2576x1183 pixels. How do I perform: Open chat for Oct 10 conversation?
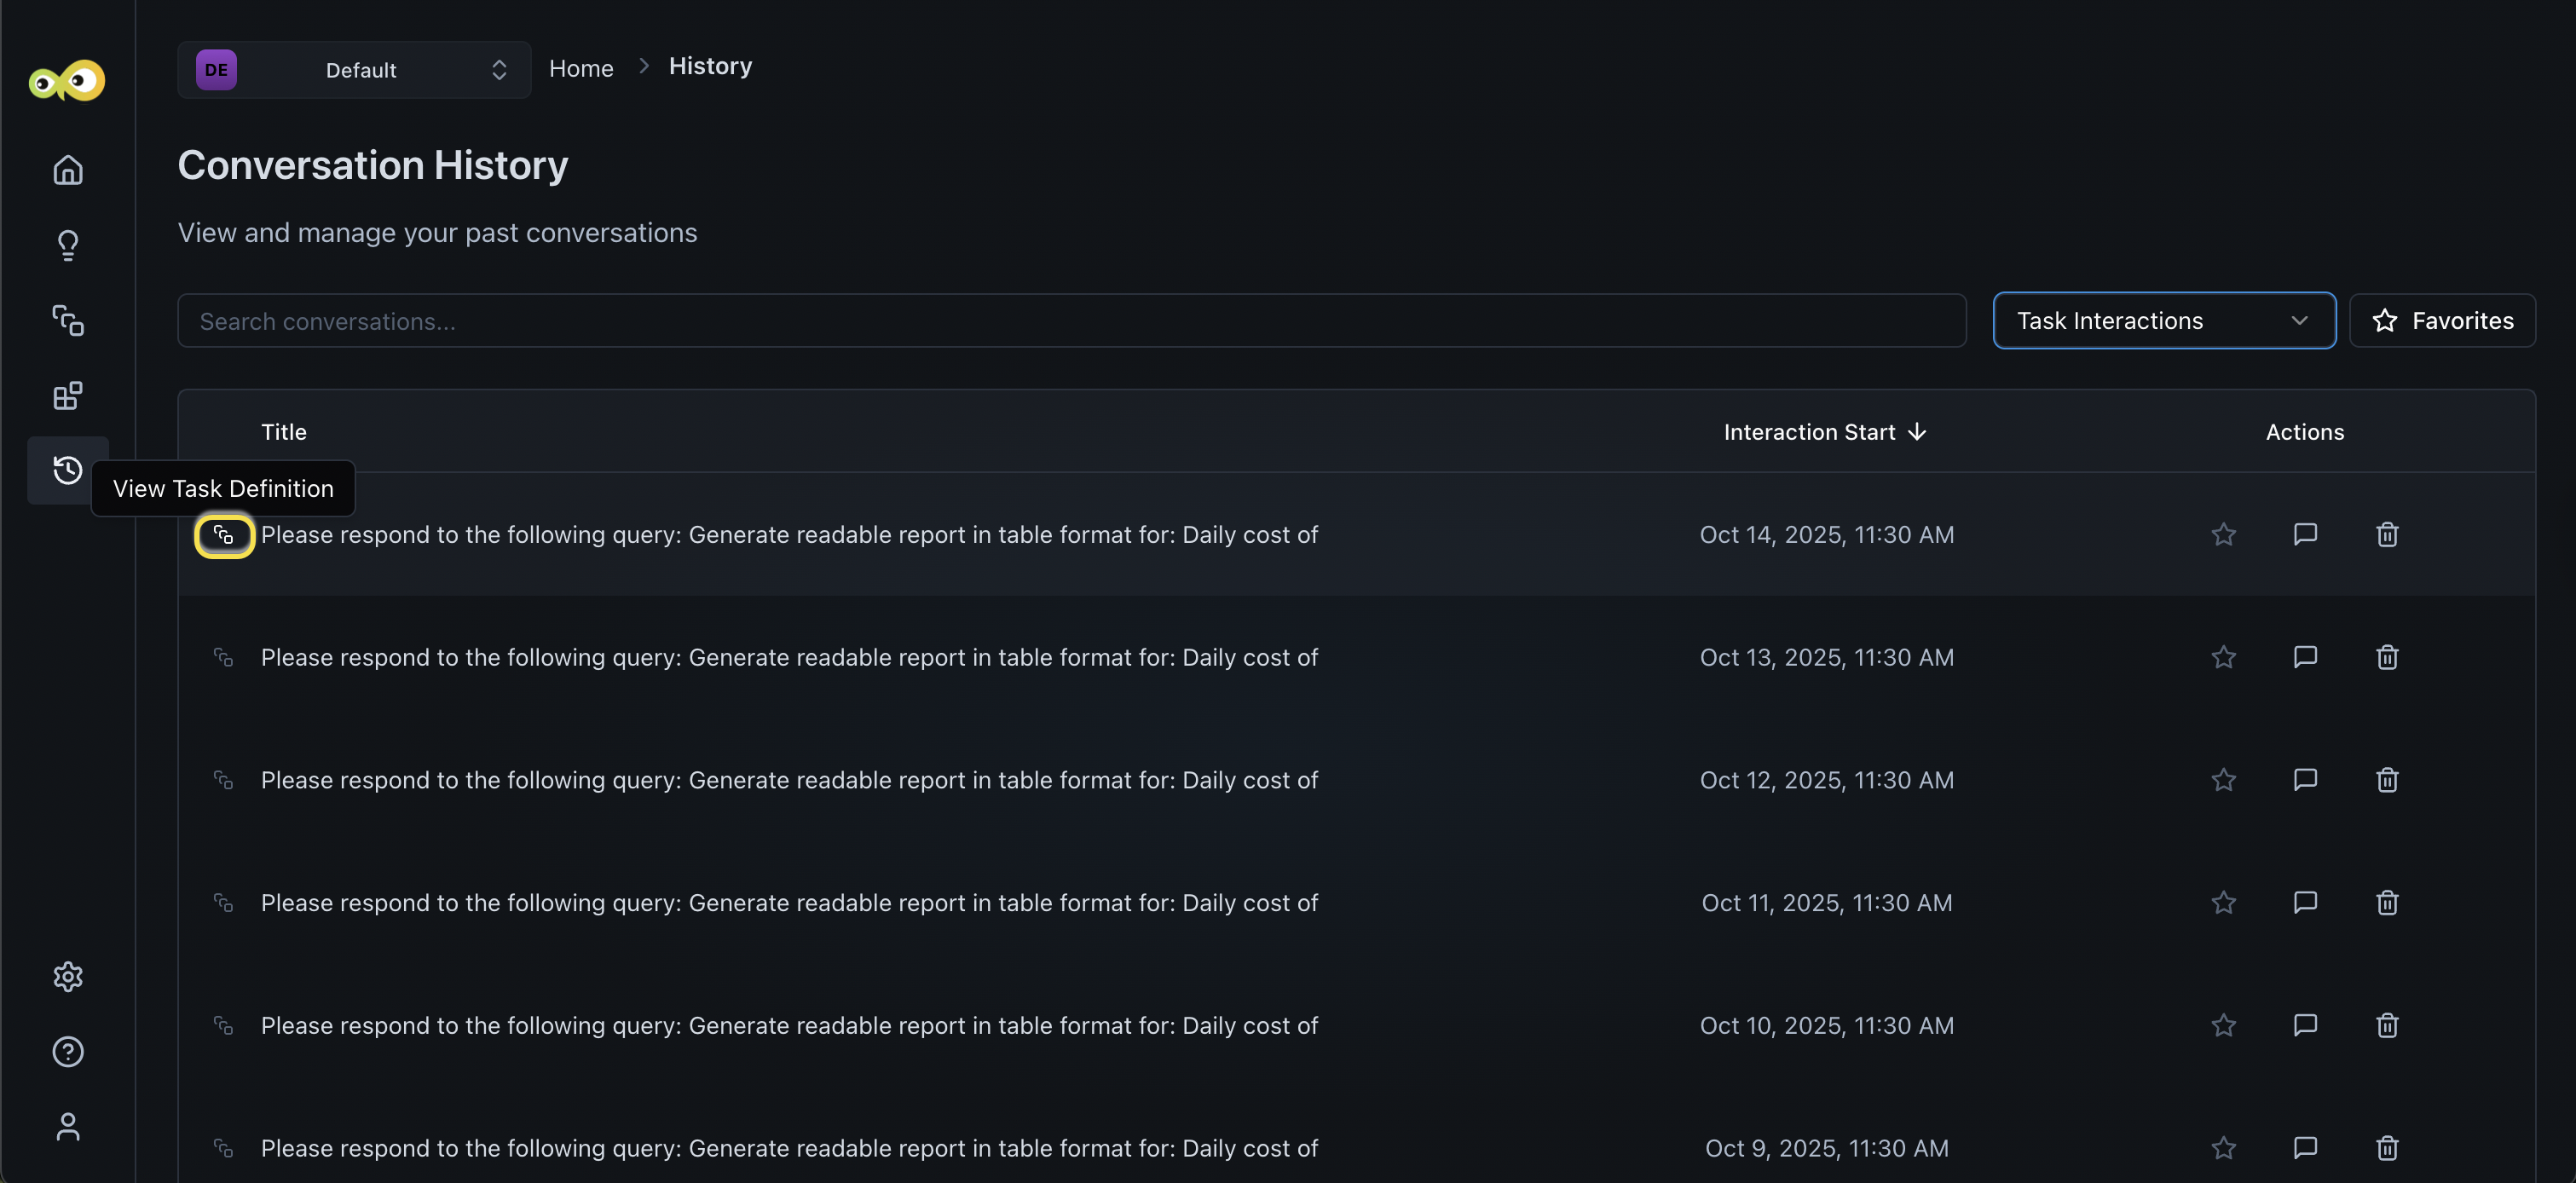[x=2305, y=1025]
